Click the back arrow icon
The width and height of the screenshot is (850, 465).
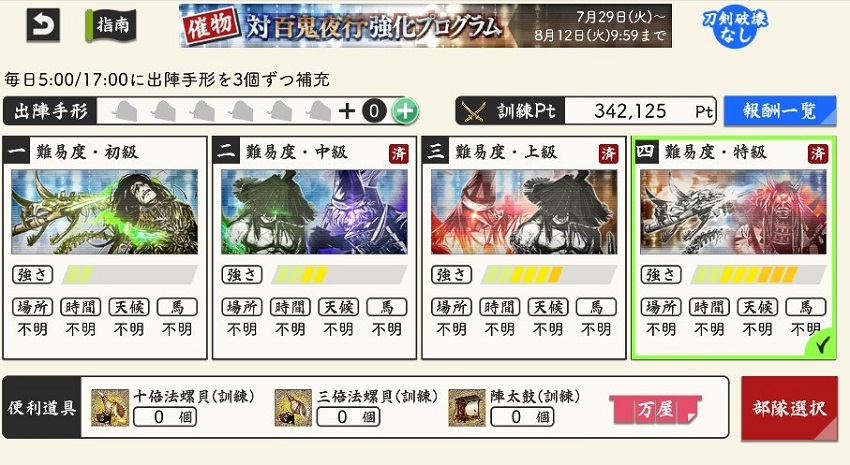click(x=43, y=25)
